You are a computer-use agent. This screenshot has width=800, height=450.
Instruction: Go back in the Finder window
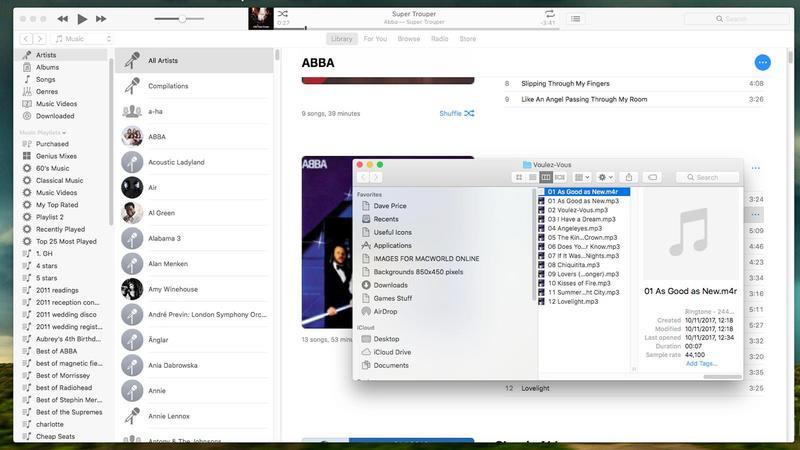click(363, 177)
